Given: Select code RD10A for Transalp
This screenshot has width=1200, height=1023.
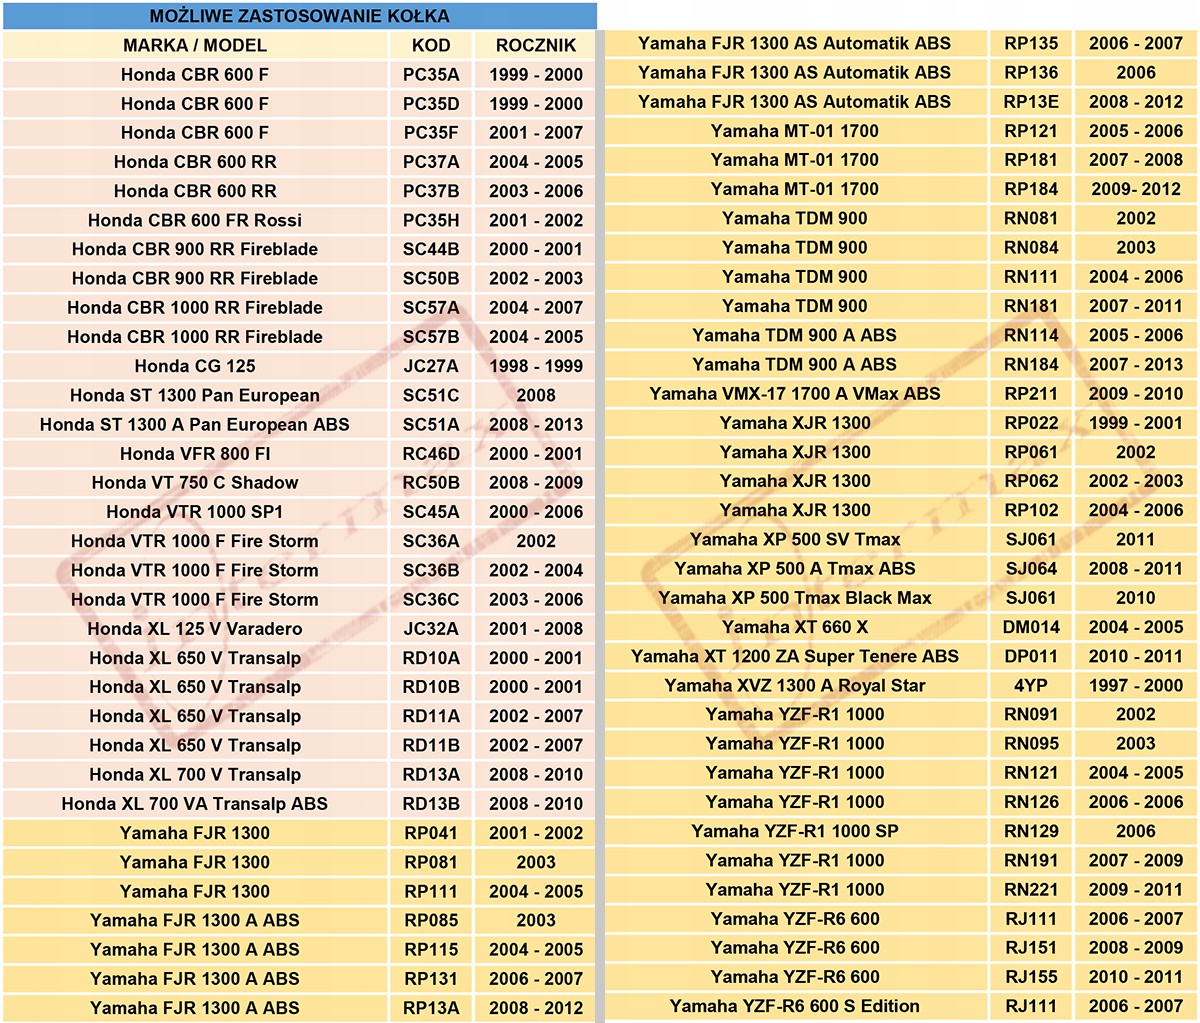Looking at the screenshot, I should coord(431,657).
